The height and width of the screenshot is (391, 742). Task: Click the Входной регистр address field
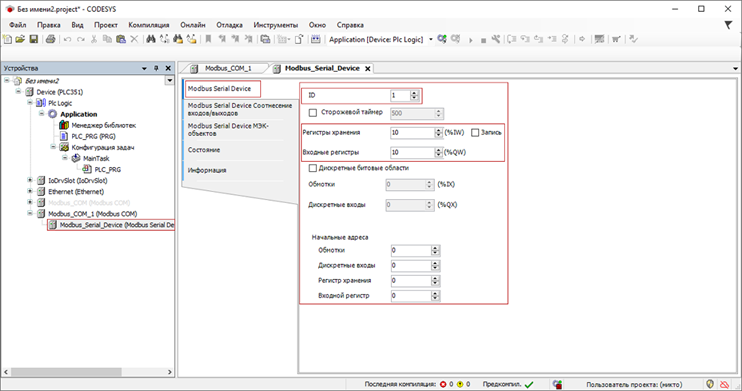(x=411, y=296)
